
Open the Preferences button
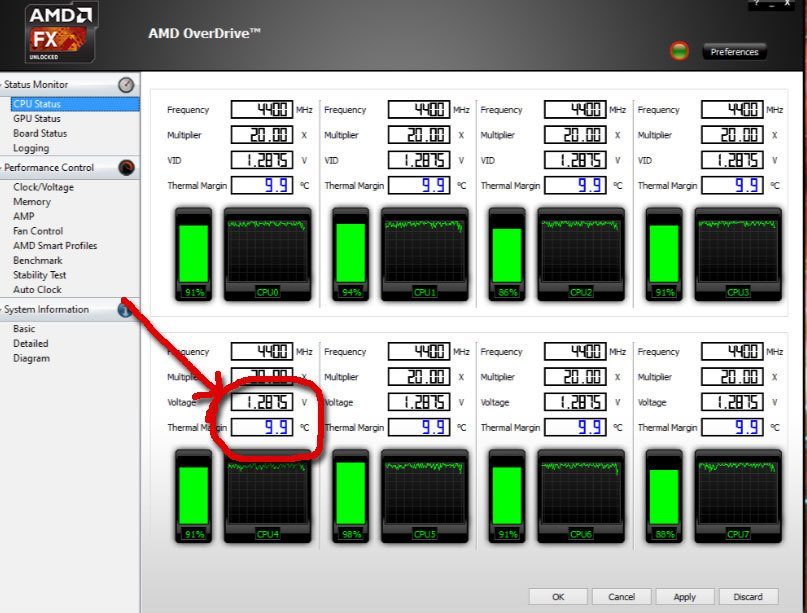click(734, 52)
